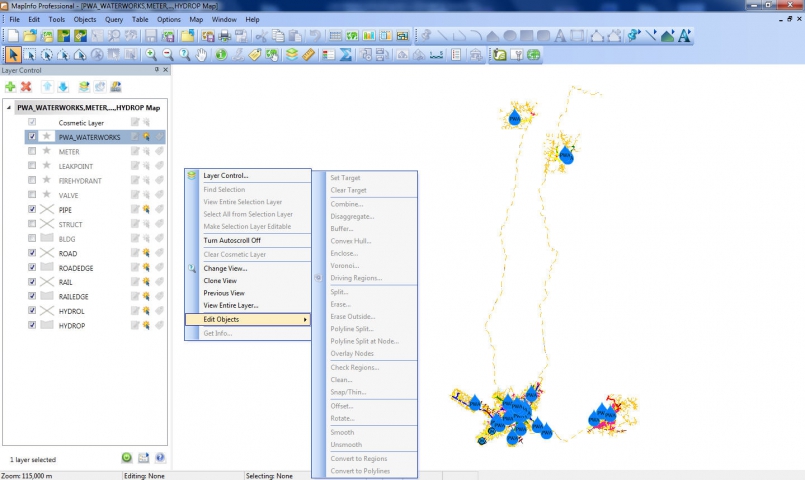
Task: Choose Turn Autoscroll Off menu entry
Action: pyautogui.click(x=248, y=240)
